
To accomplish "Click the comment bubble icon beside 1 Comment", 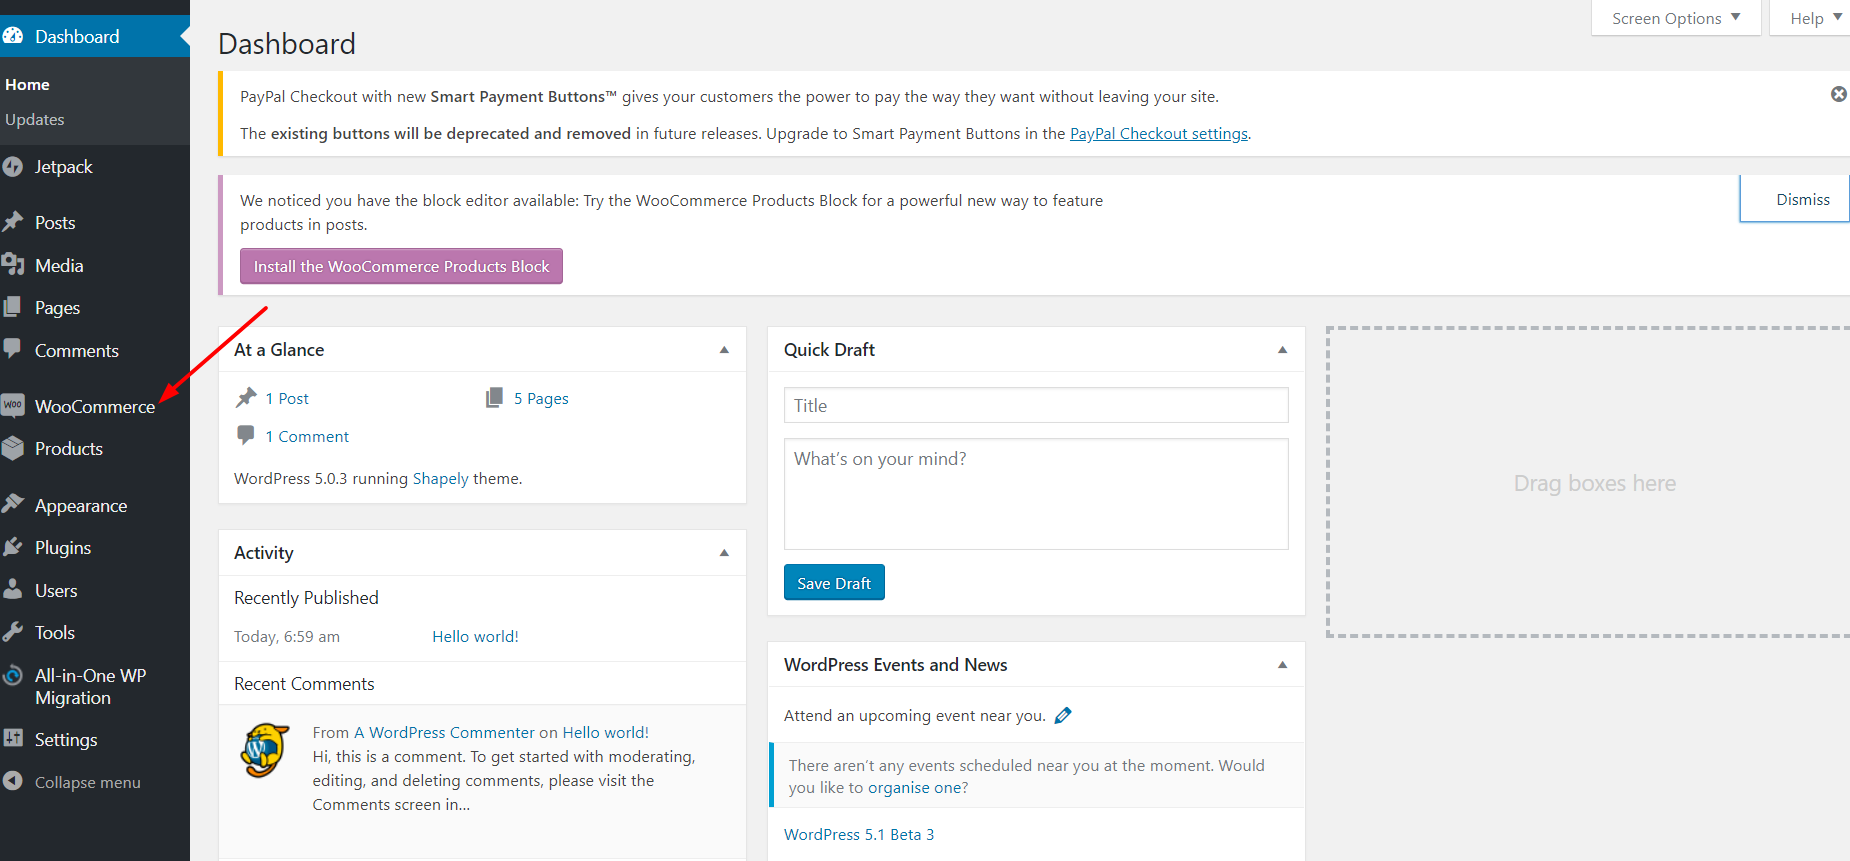I will tap(246, 435).
